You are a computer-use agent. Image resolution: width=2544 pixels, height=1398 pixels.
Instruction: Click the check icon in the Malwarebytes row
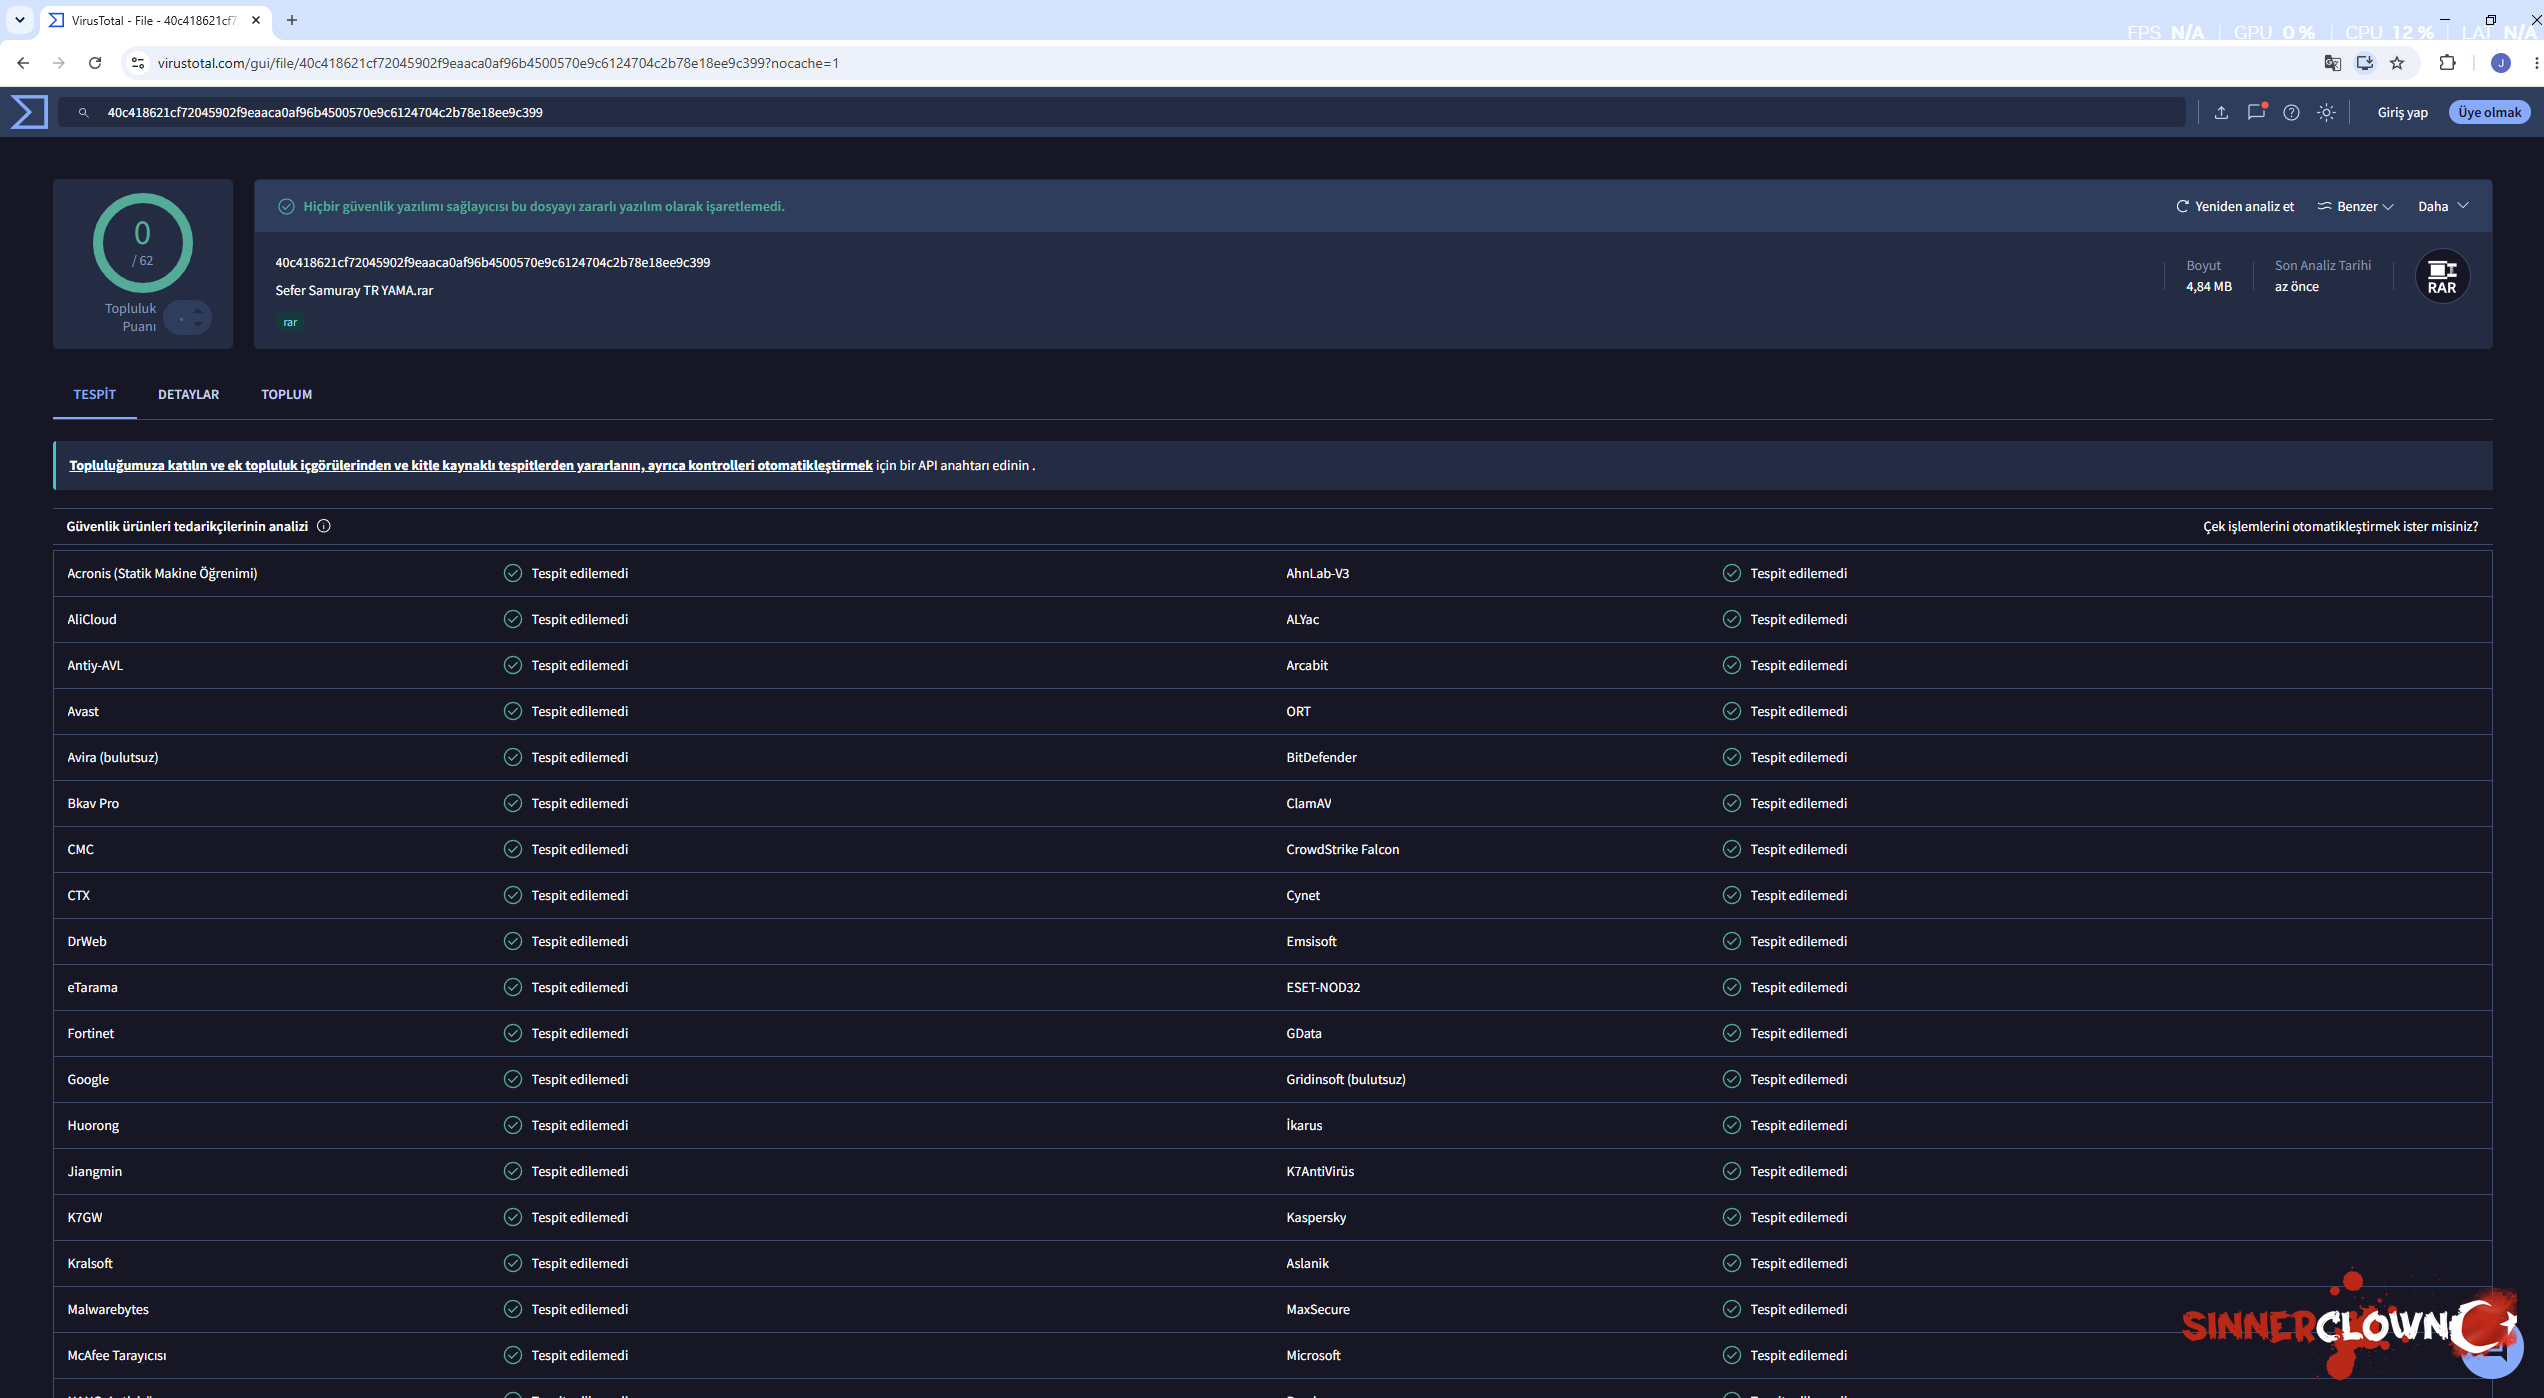pos(513,1309)
